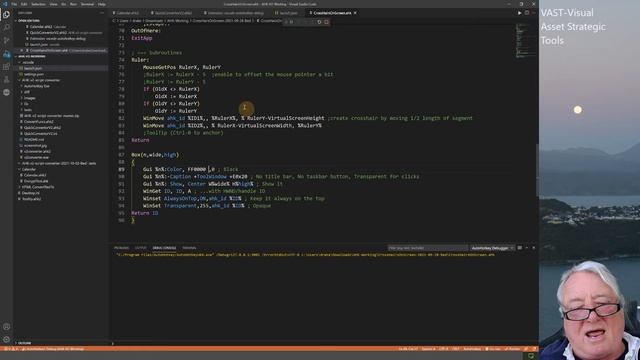
Task: Clear the debug console output
Action: point(520,248)
